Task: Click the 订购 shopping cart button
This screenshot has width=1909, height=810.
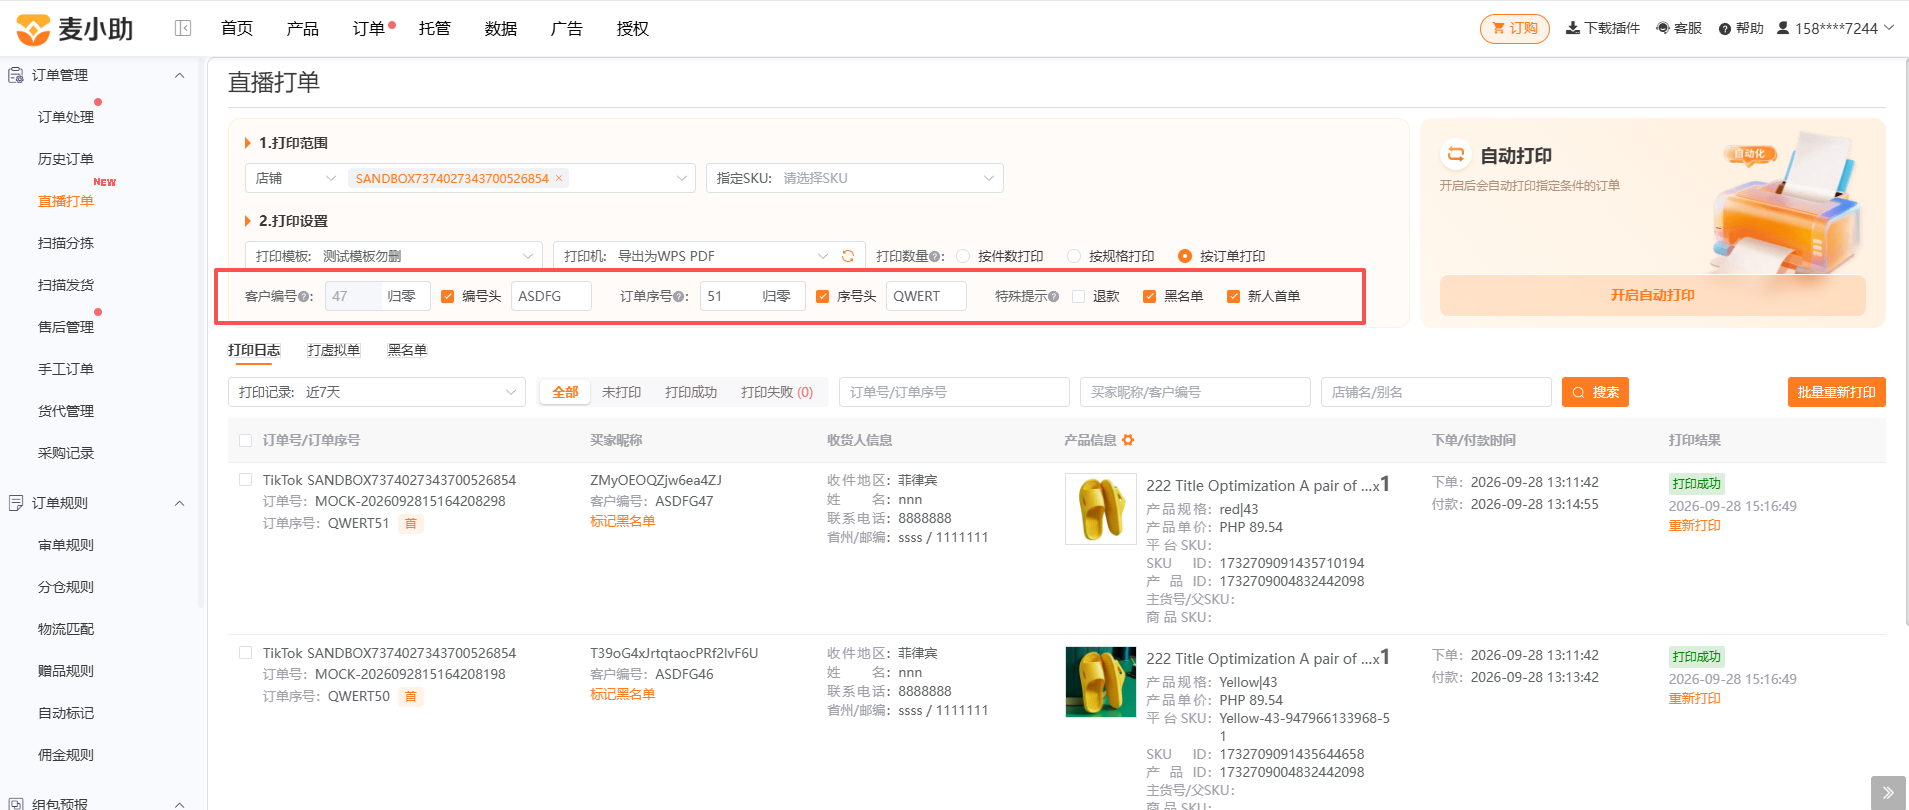Action: pyautogui.click(x=1514, y=28)
